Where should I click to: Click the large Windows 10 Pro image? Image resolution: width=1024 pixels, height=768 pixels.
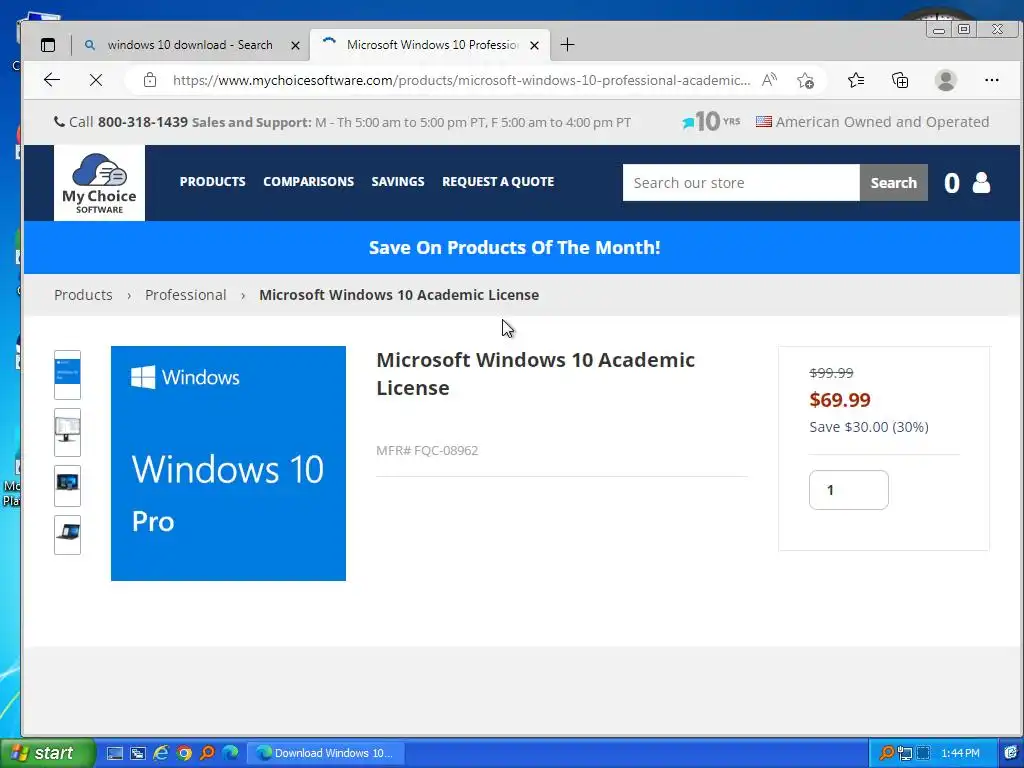tap(229, 463)
